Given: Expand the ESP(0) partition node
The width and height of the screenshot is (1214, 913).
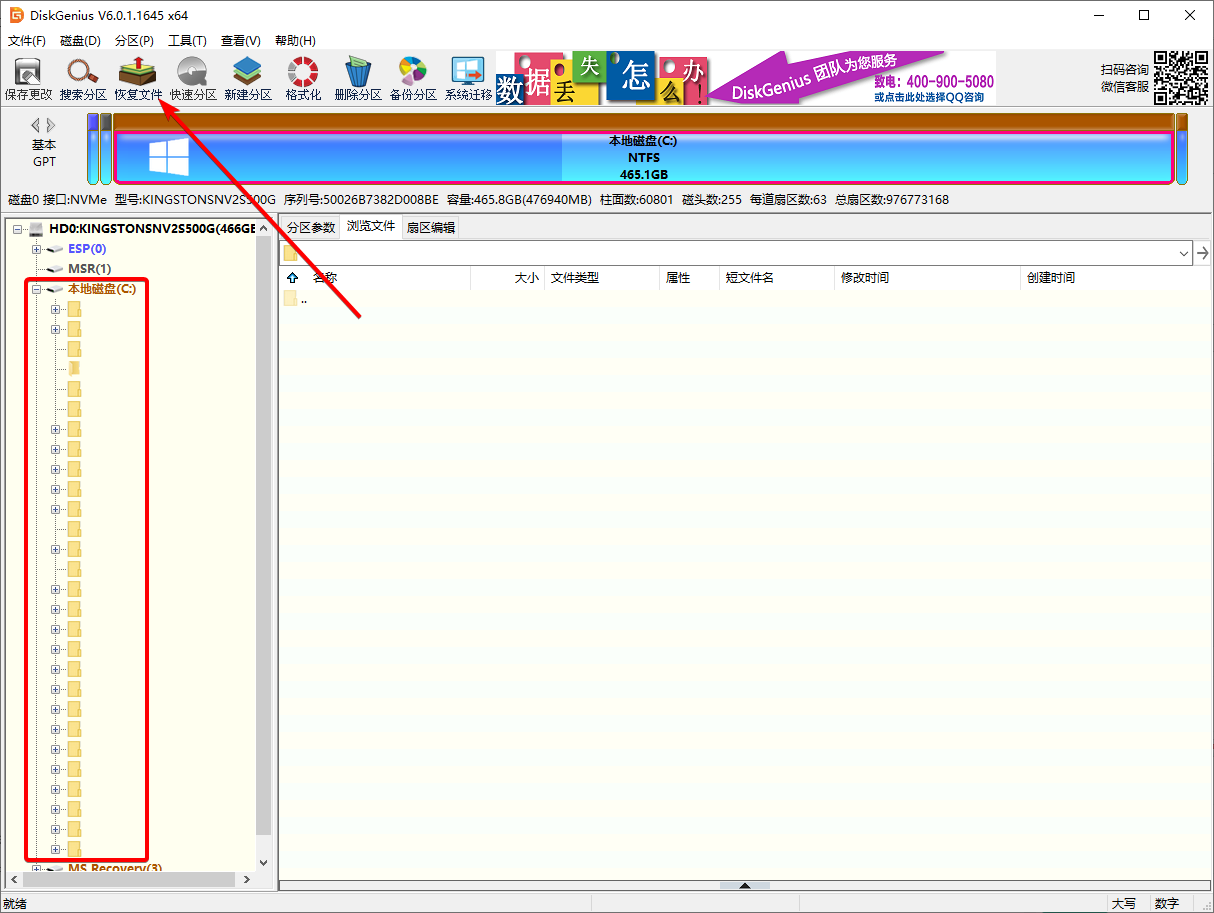Looking at the screenshot, I should coord(36,249).
